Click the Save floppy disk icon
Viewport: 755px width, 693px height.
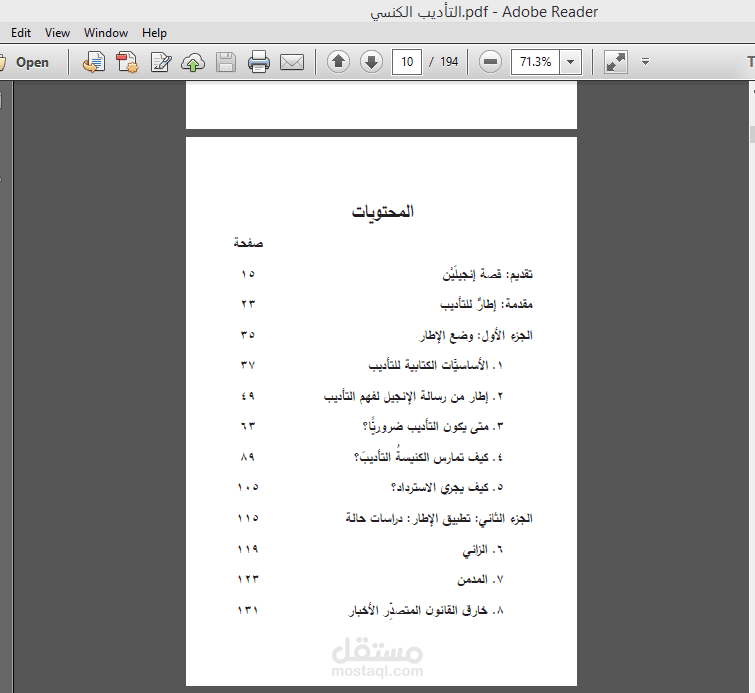[226, 62]
